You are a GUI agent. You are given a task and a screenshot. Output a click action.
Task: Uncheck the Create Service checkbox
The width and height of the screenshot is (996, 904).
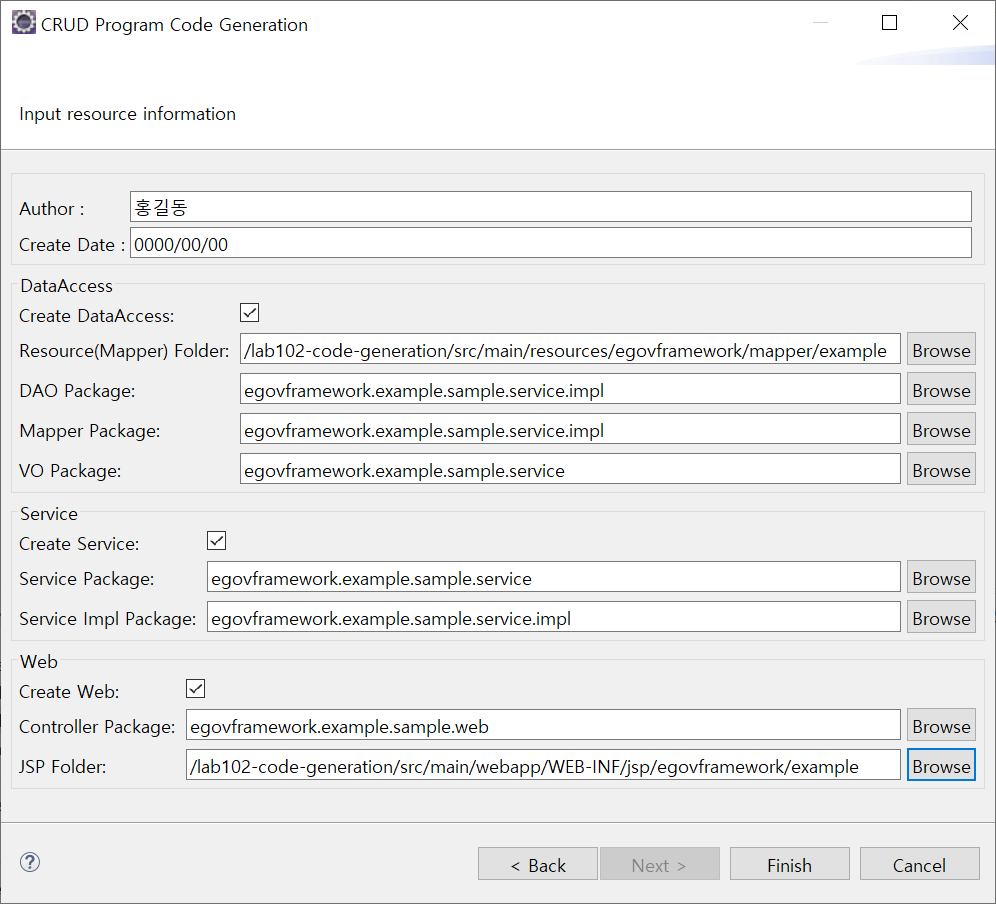[217, 541]
